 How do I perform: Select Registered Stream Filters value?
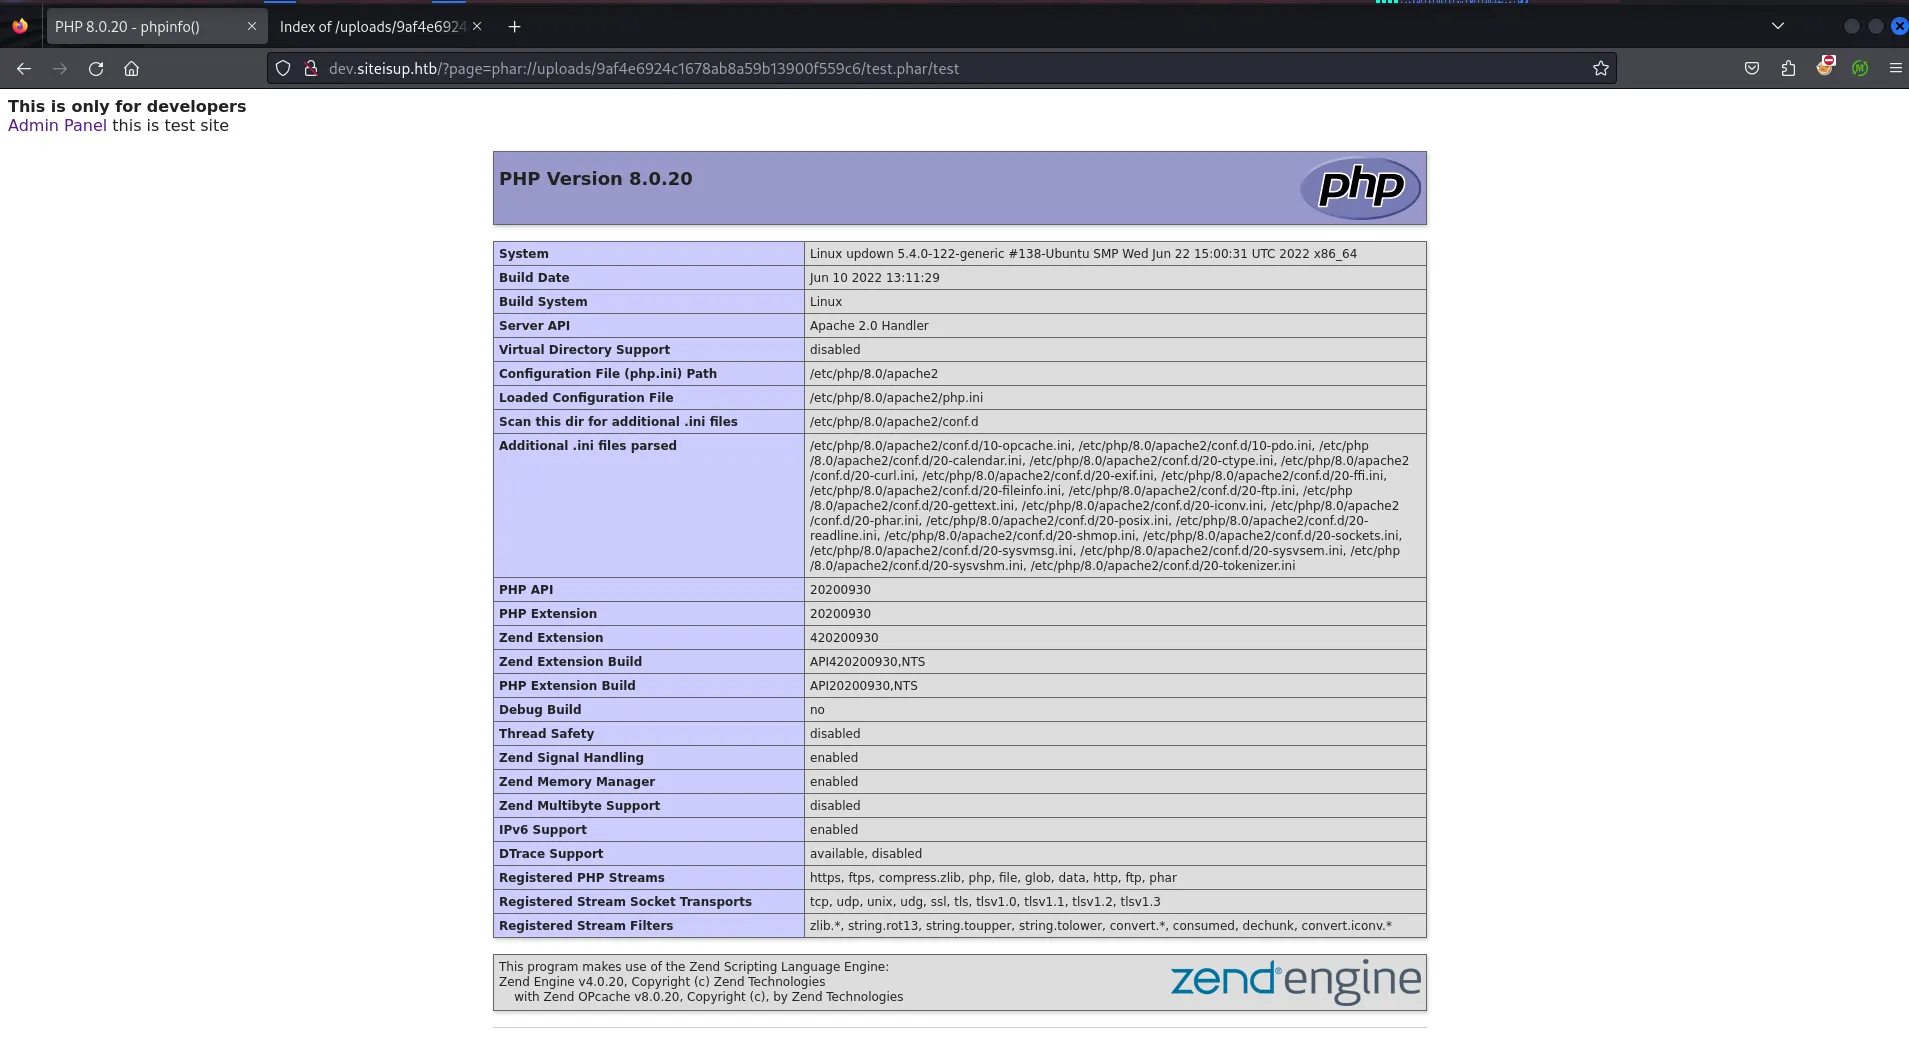[x=1101, y=926]
